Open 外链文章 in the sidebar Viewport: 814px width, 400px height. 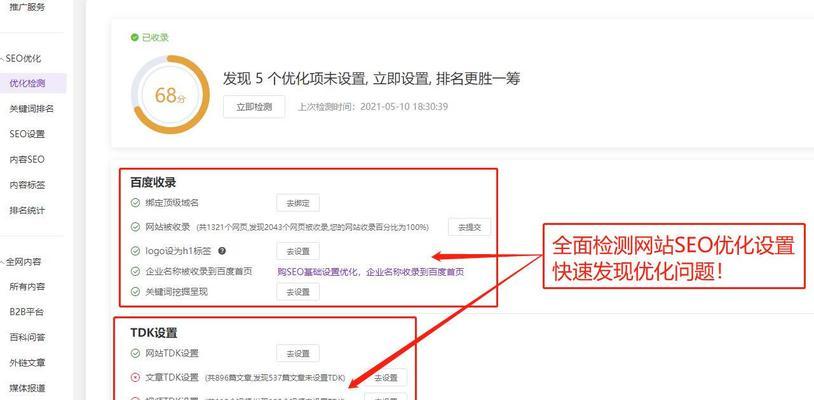click(27, 363)
